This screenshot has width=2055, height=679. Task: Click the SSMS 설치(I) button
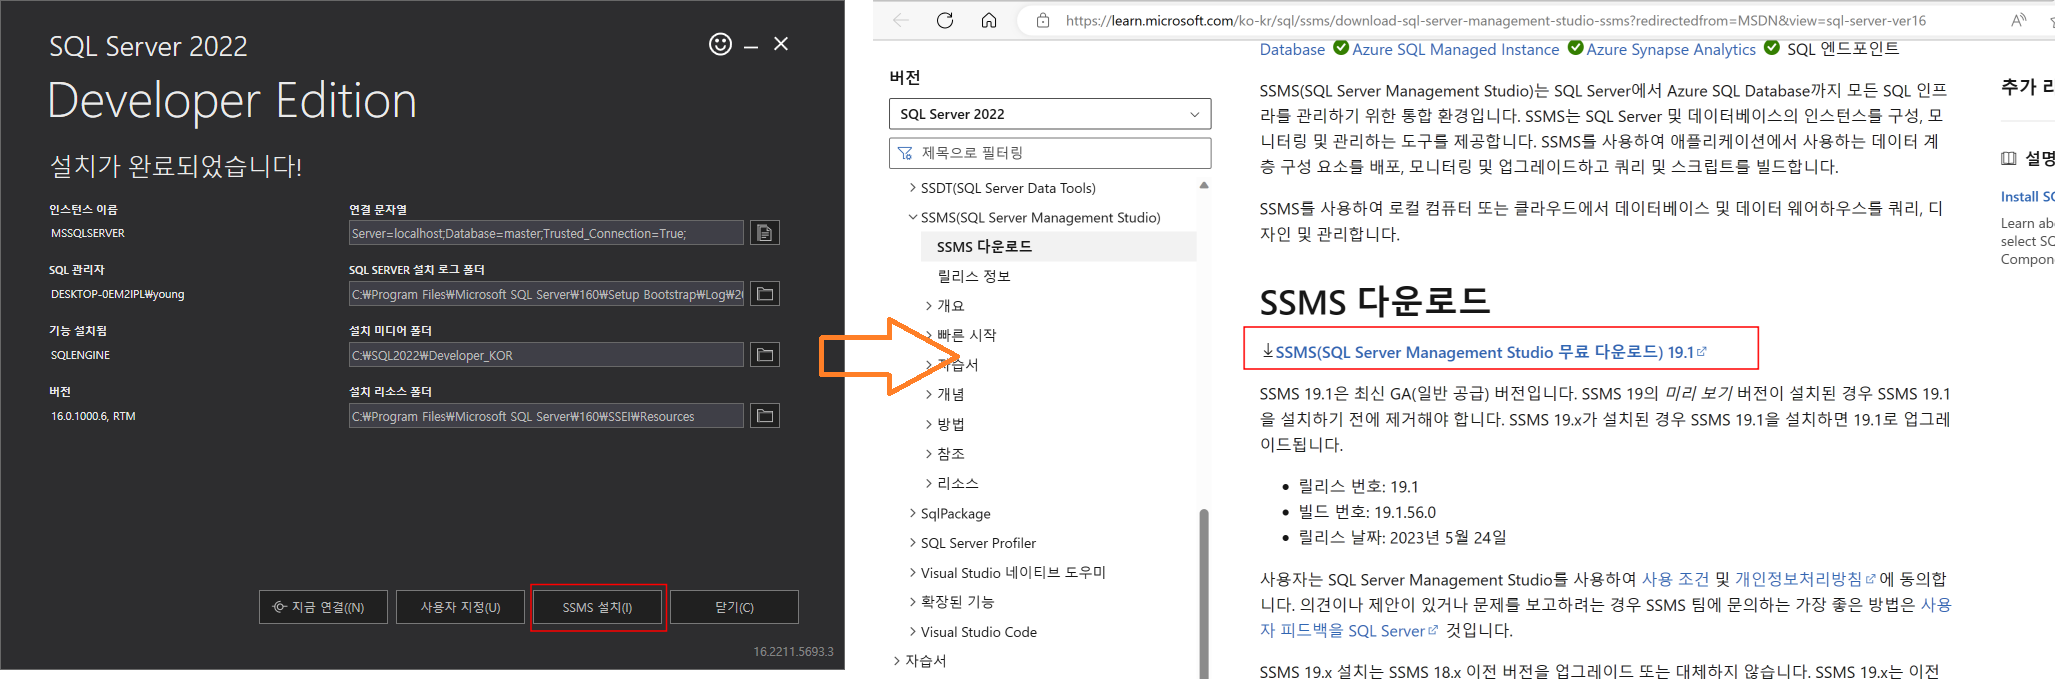click(x=597, y=607)
